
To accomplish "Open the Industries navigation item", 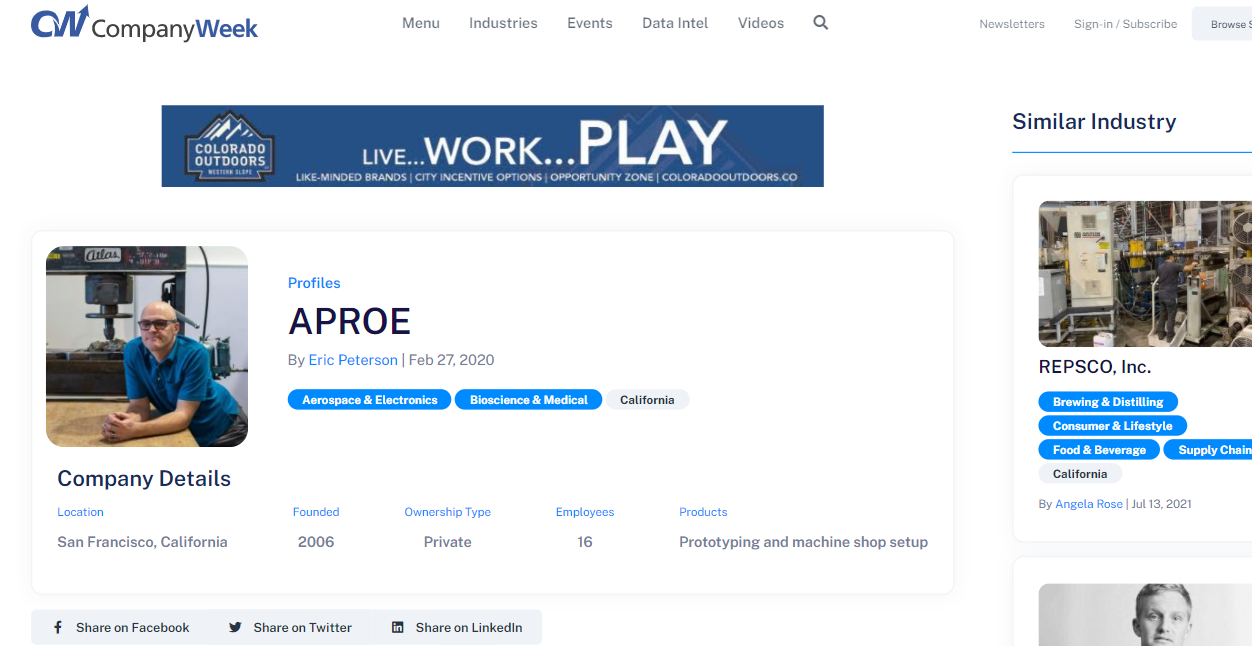I will click(503, 23).
